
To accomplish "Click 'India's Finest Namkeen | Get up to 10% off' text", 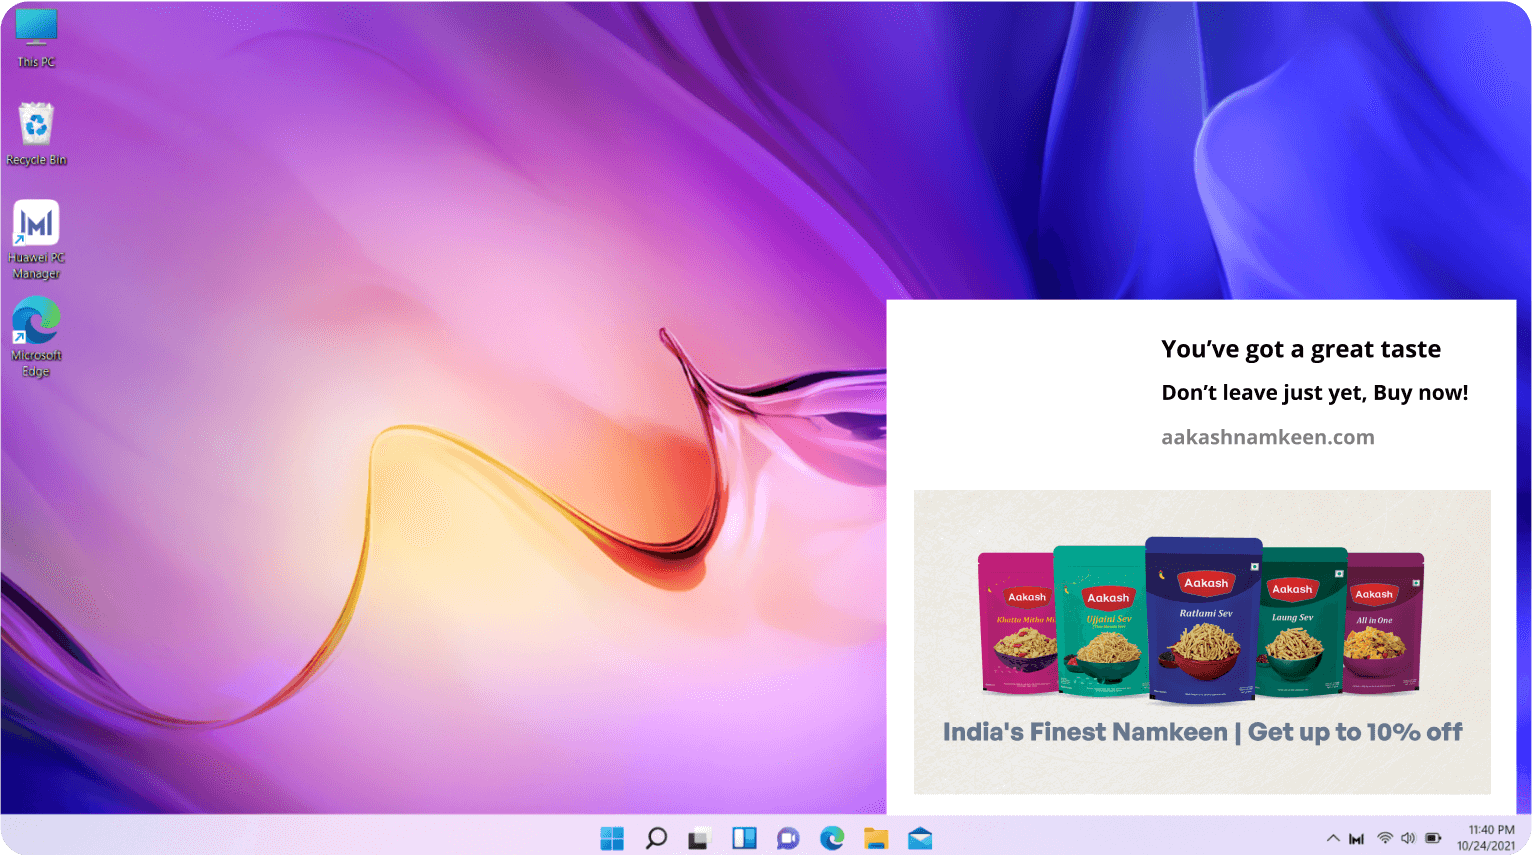I will [1202, 732].
